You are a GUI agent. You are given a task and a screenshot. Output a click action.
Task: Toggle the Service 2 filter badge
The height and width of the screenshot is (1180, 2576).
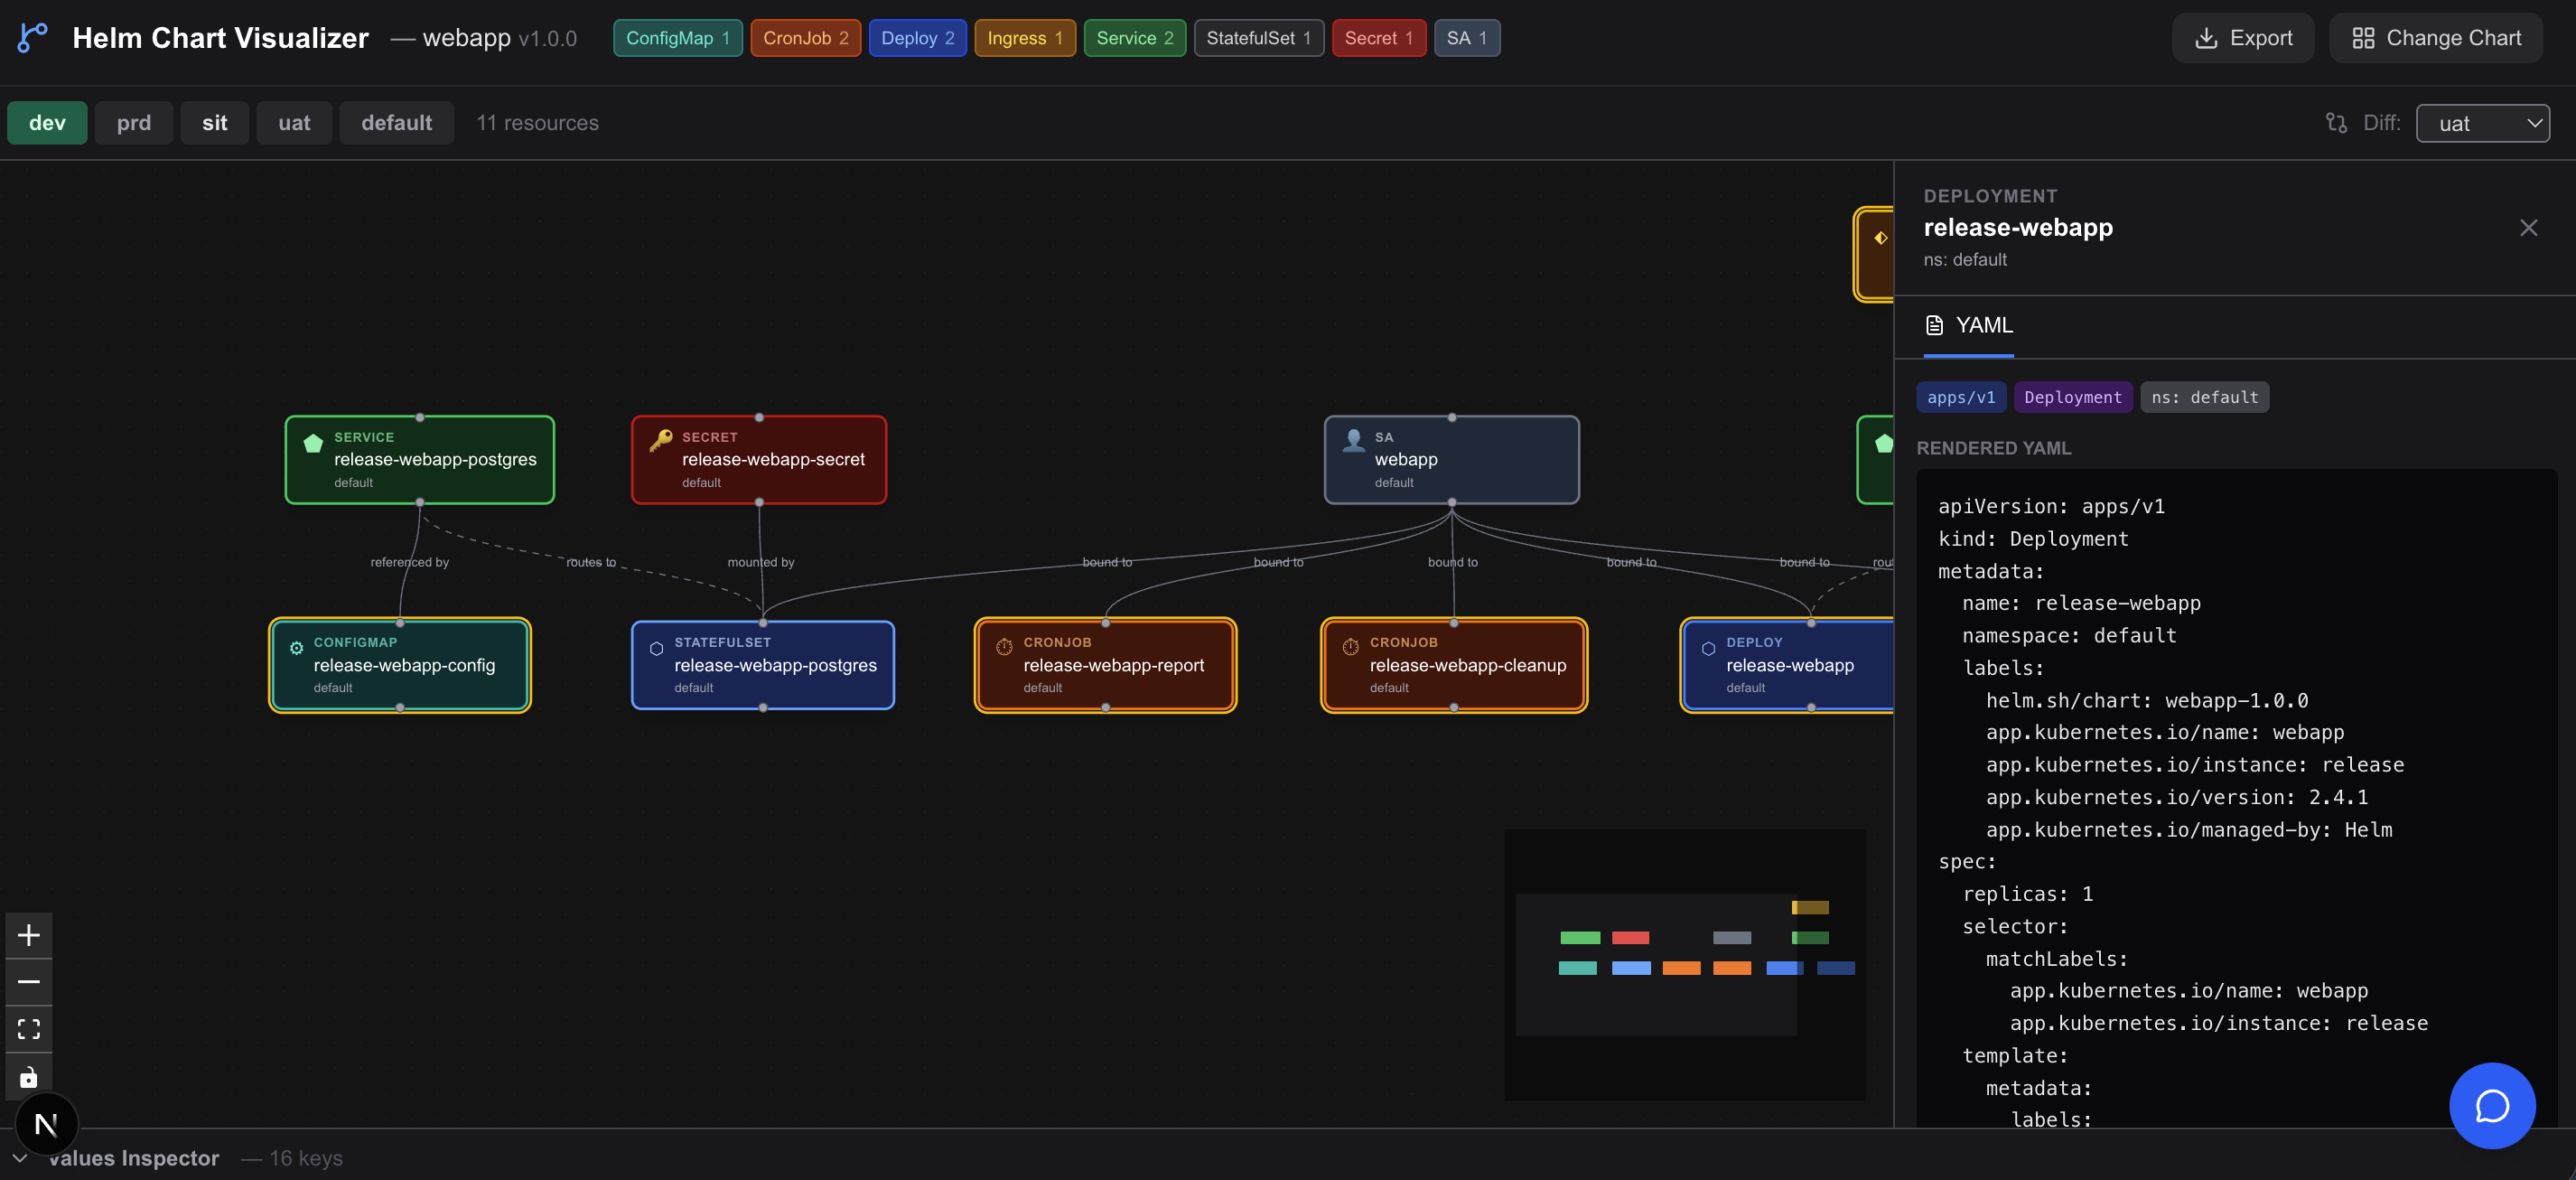[x=1135, y=38]
